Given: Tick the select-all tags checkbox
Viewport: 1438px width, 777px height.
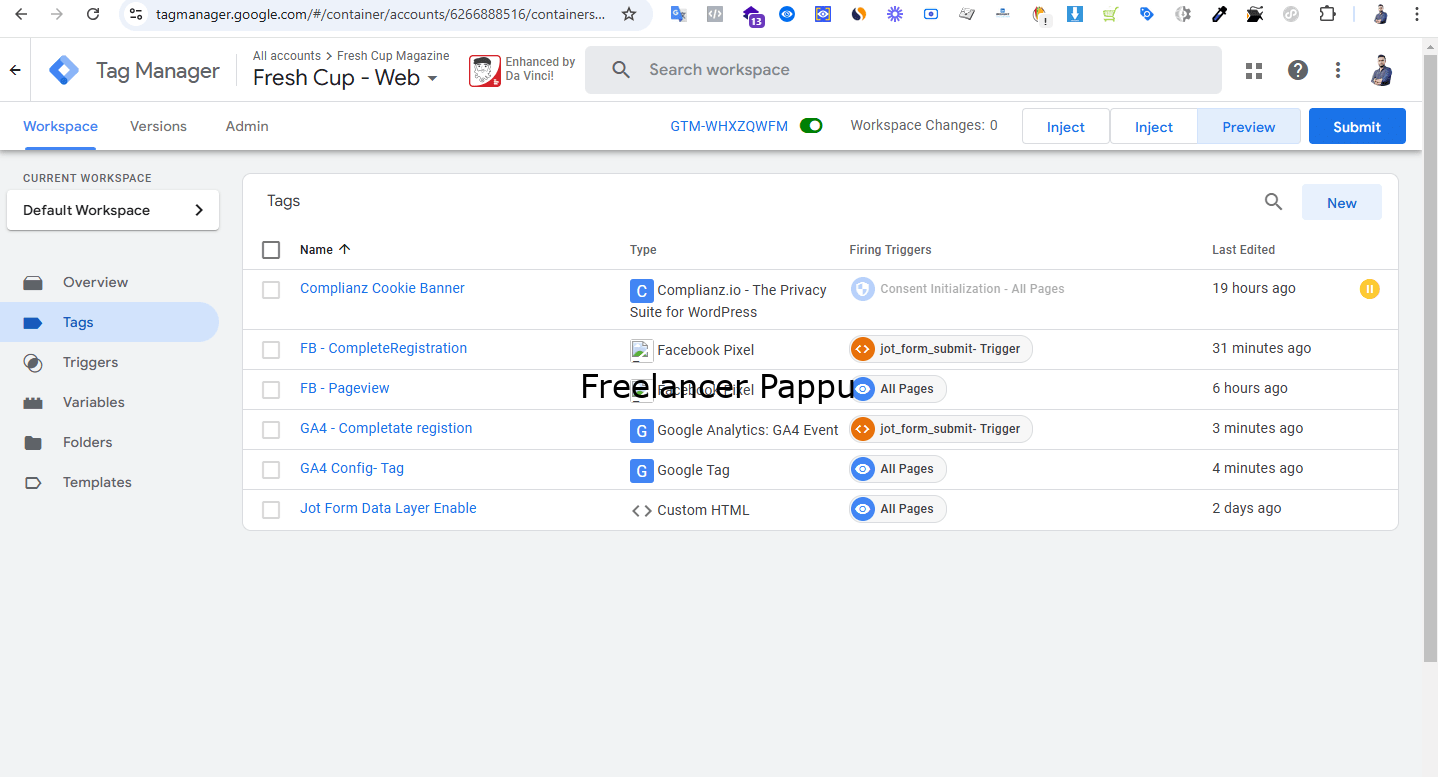Looking at the screenshot, I should [x=271, y=250].
